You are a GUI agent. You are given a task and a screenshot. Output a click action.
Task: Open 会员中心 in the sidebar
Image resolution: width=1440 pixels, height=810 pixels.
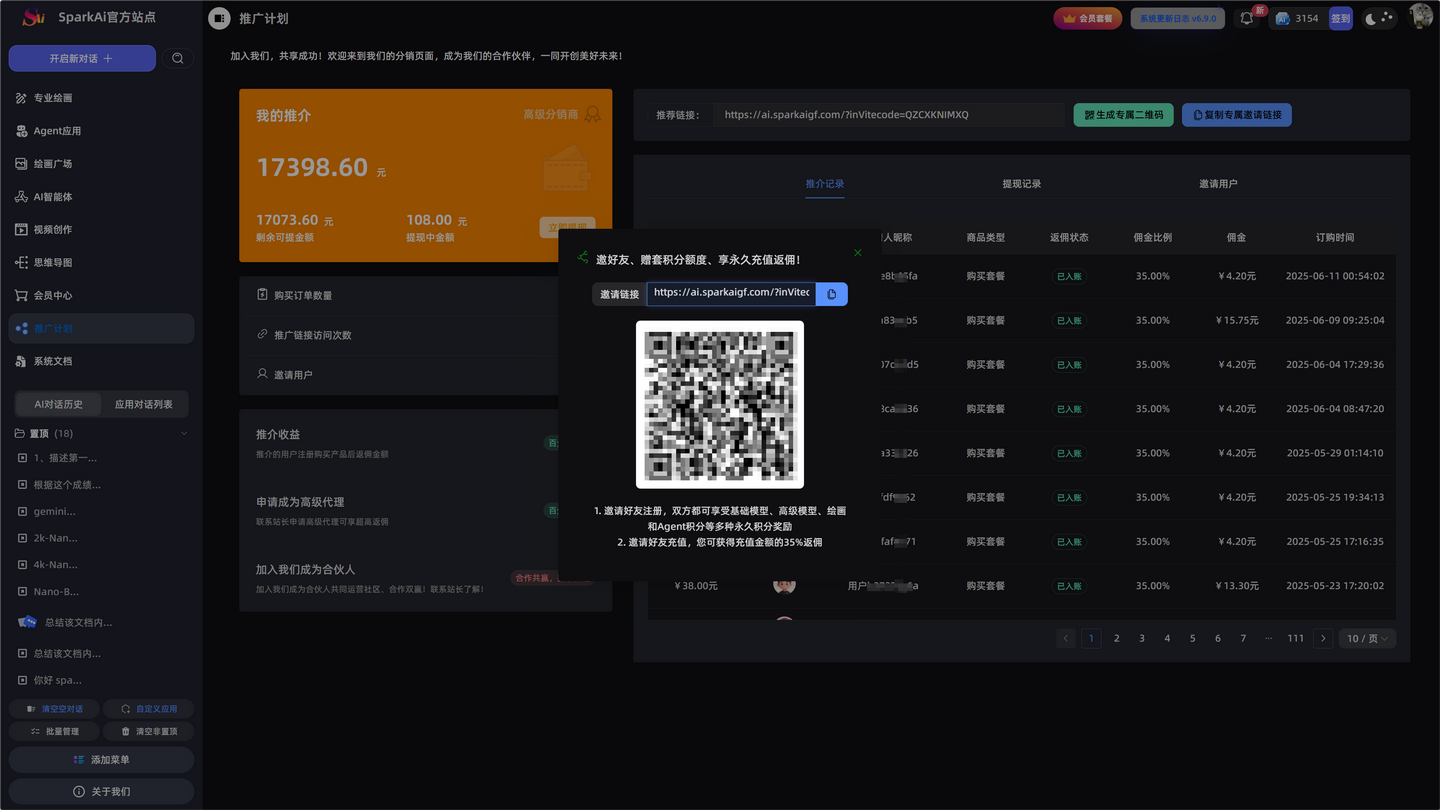point(101,295)
